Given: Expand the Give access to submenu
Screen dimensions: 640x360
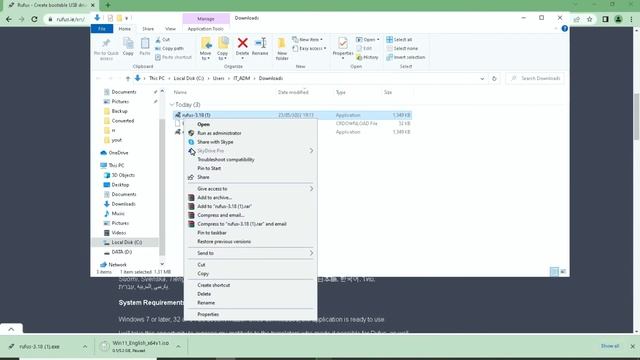Looking at the screenshot, I should point(251,189).
